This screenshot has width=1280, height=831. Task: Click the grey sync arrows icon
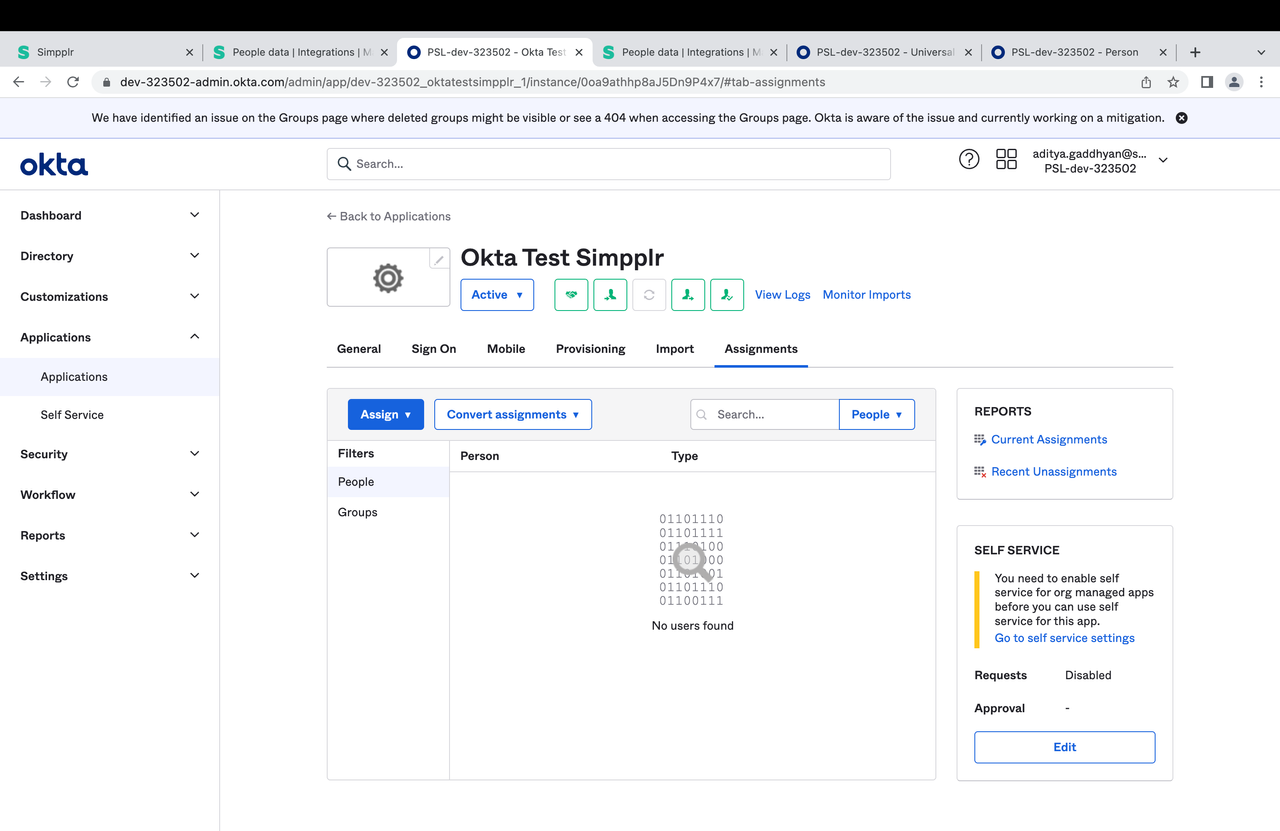pos(649,295)
